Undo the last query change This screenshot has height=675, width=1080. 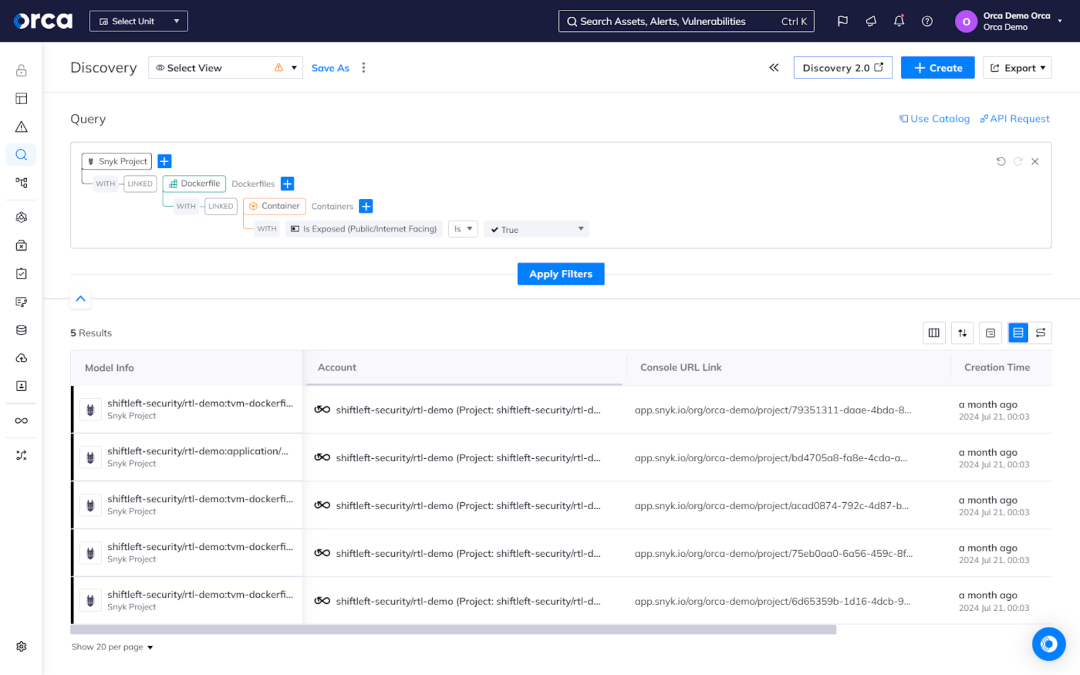[1001, 161]
